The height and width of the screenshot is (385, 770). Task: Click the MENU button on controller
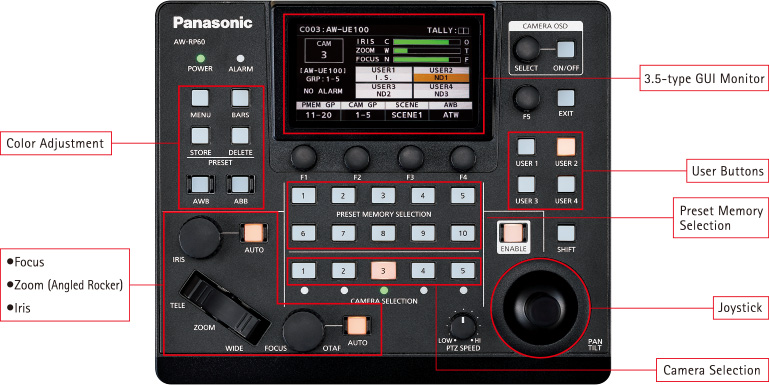point(200,98)
